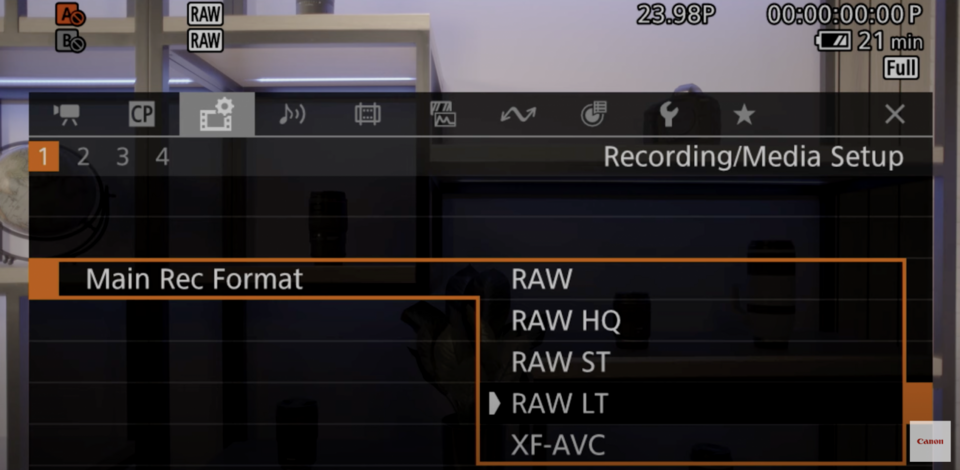960x470 pixels.
Task: Select the Recording/Media Setup film-gear icon
Action: 217,114
